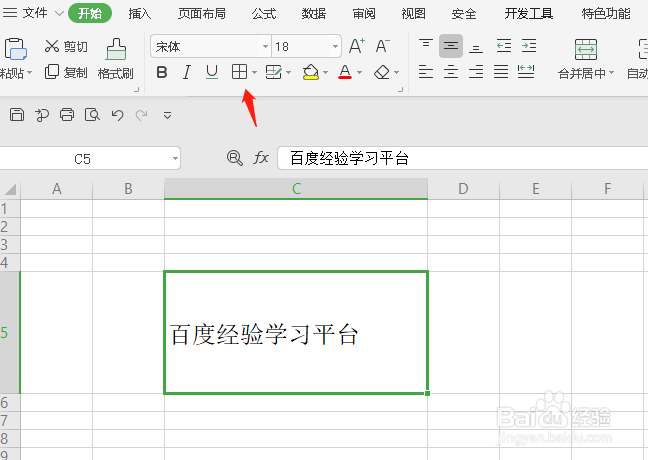Increase font size with A+ icon
Screen dimensions: 648x460
coord(357,46)
